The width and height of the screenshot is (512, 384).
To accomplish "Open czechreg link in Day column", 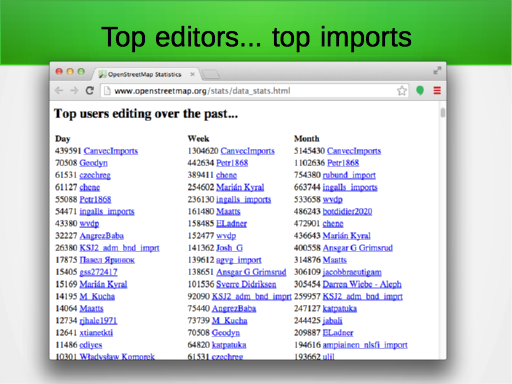I will point(95,175).
